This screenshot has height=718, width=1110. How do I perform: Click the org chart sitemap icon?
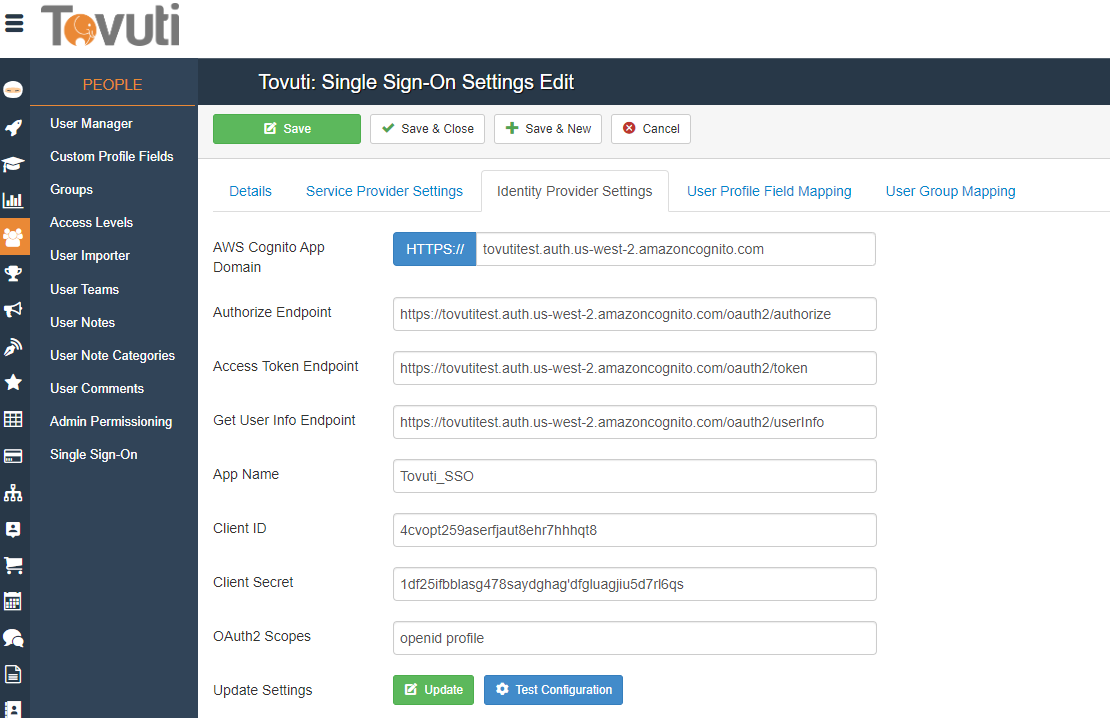(14, 493)
